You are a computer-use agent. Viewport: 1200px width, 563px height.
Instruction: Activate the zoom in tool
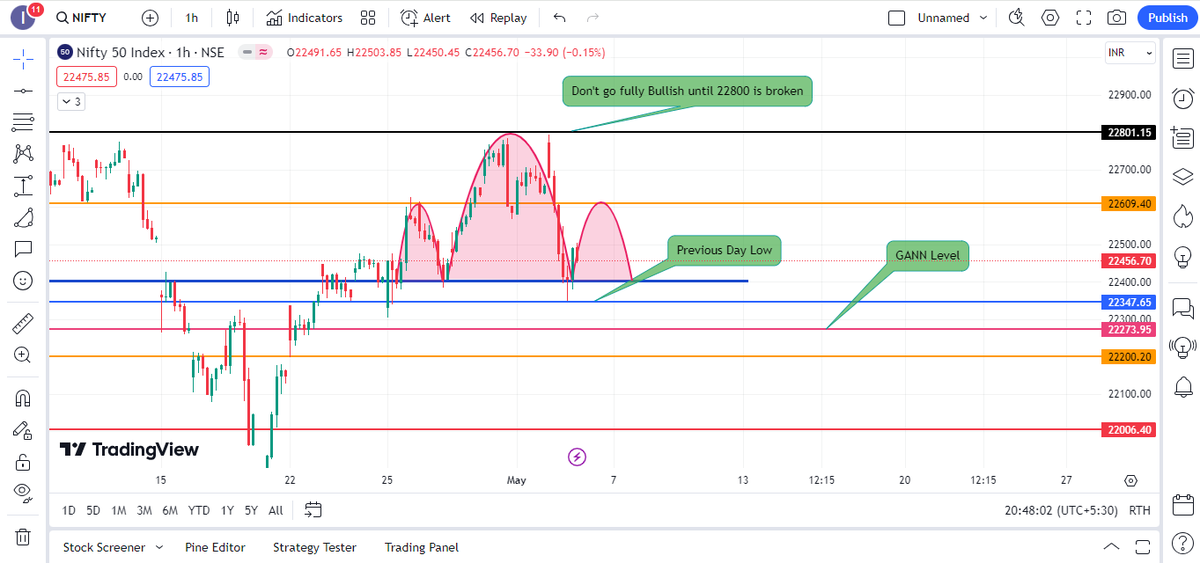pyautogui.click(x=23, y=355)
